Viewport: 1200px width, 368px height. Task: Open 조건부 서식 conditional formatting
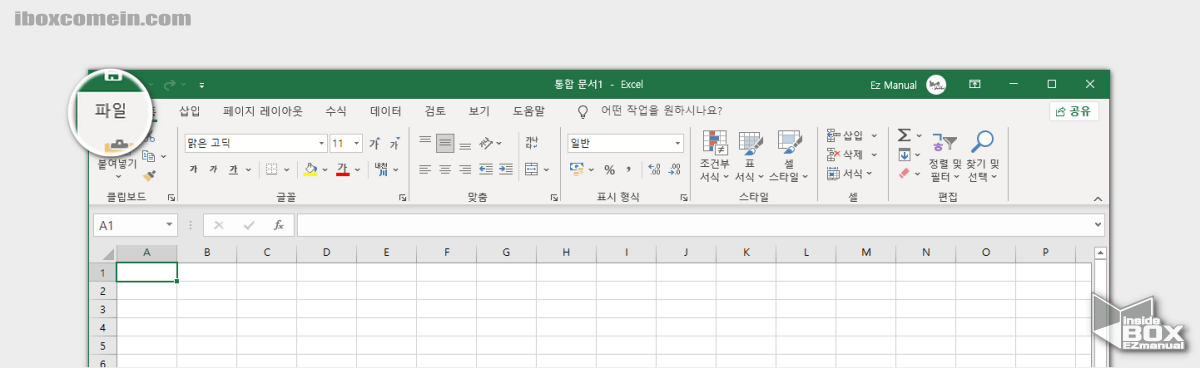[714, 156]
